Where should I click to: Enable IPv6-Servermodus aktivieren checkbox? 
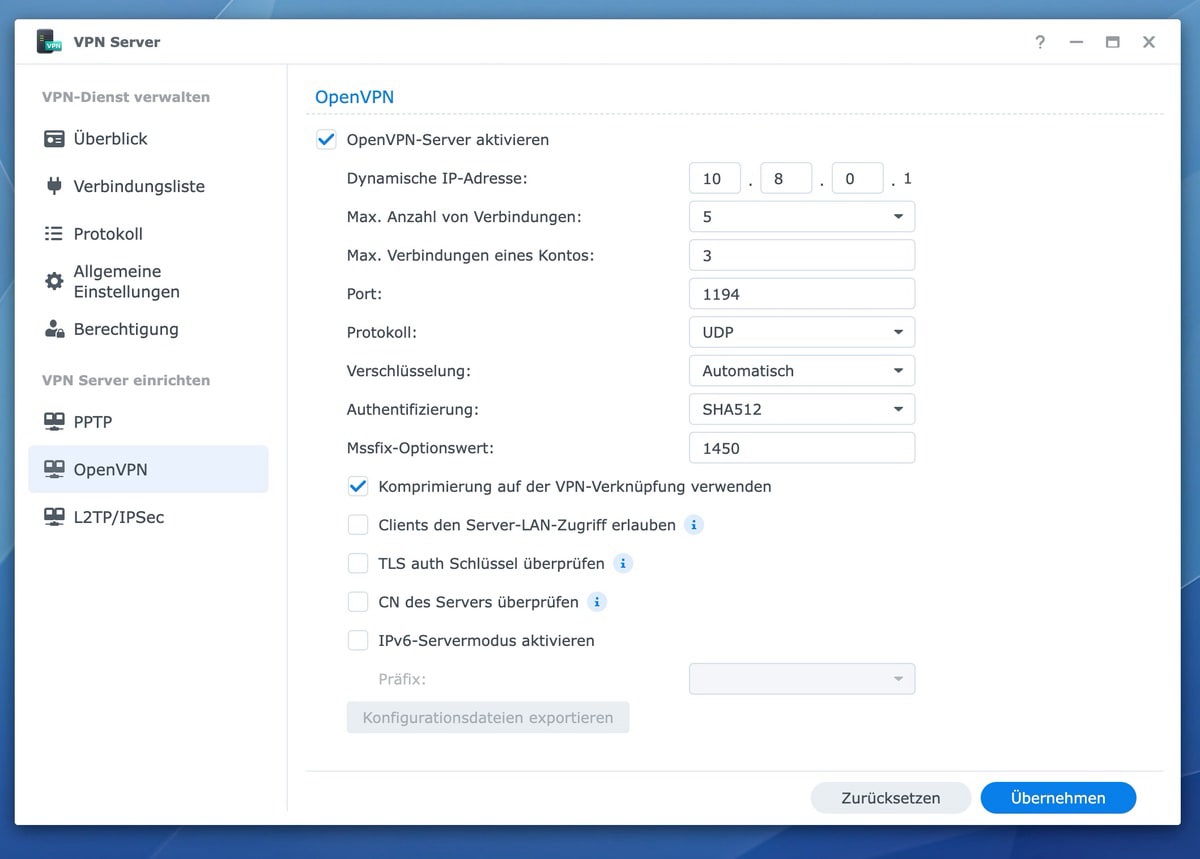[x=358, y=641]
